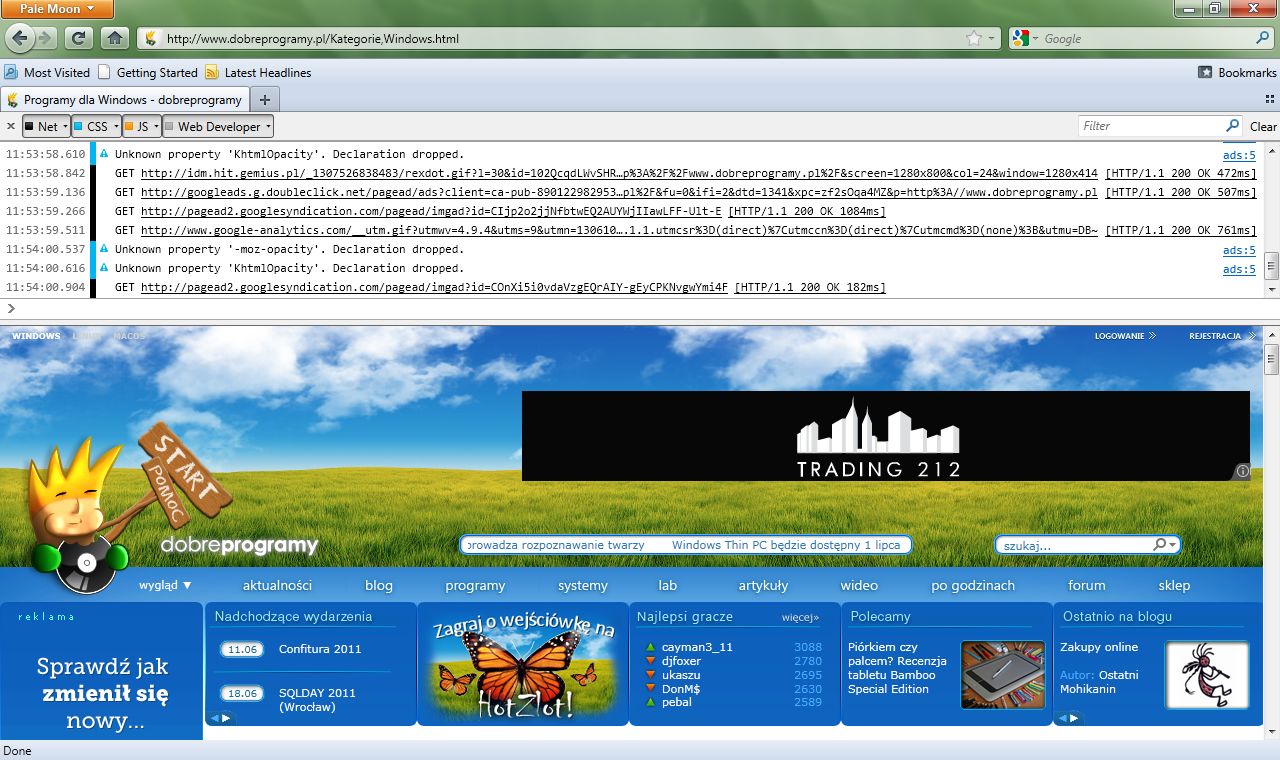This screenshot has height=760, width=1280.
Task: Click the warning icon at 11:54:00.537
Action: 104,249
